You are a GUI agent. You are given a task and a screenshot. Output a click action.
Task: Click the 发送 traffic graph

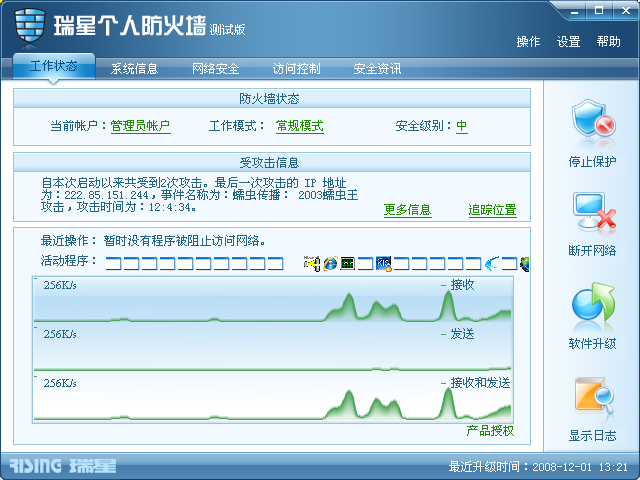[x=273, y=349]
